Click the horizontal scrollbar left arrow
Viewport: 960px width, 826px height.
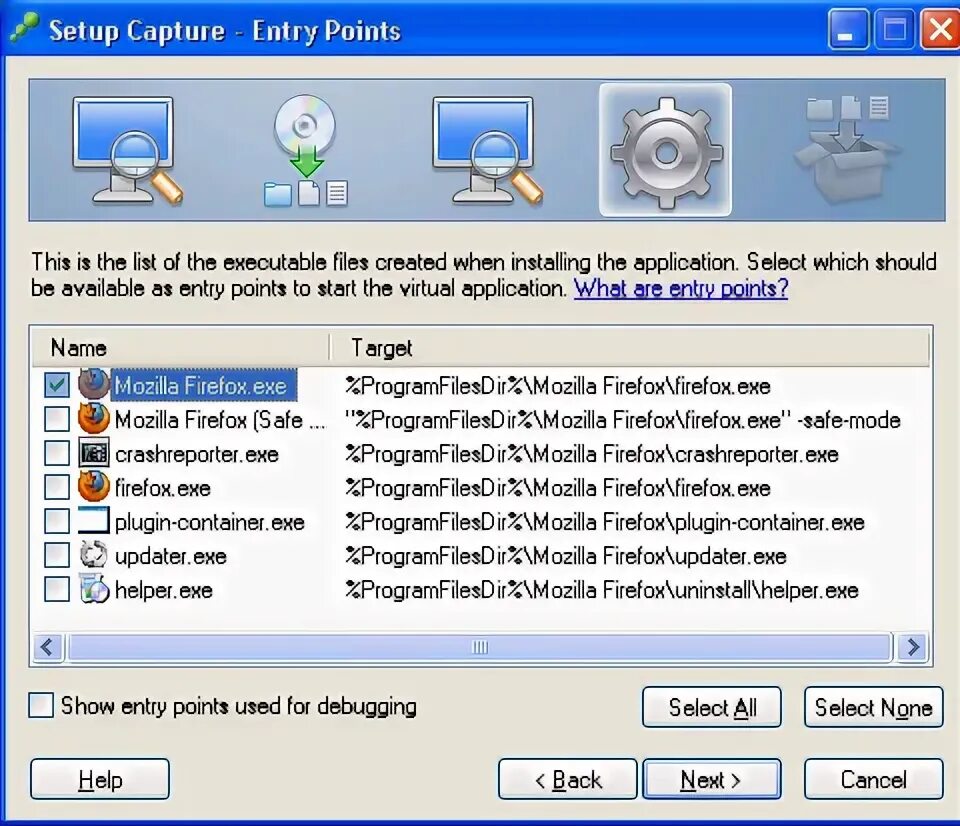pos(48,647)
